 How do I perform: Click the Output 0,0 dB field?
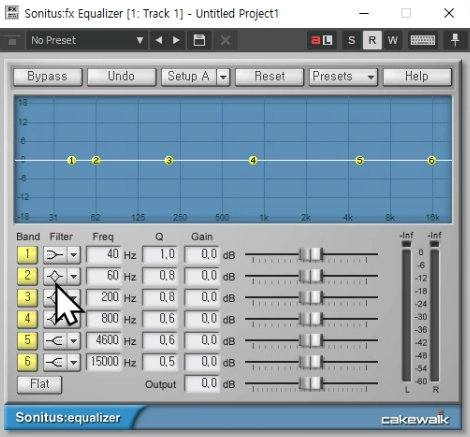point(202,384)
